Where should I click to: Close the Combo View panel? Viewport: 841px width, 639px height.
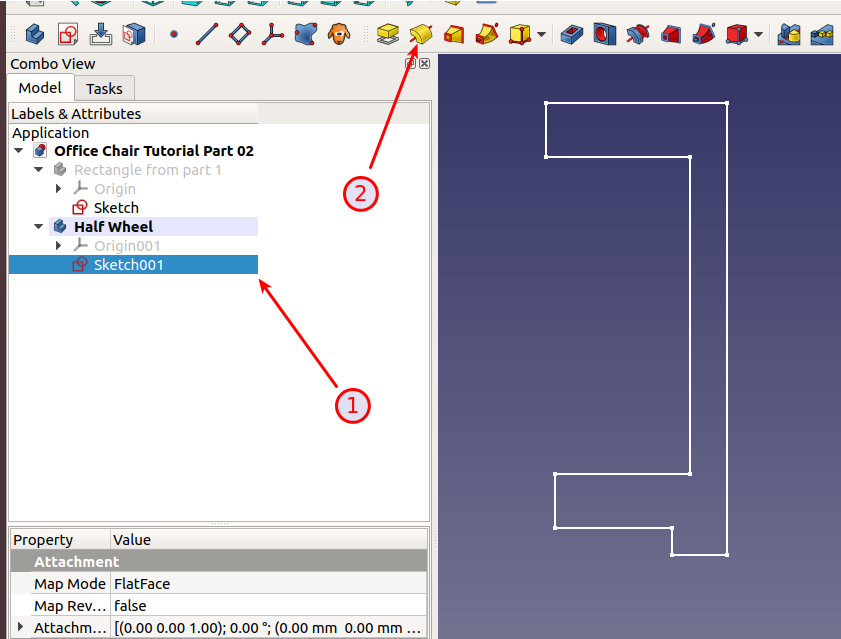pyautogui.click(x=425, y=63)
